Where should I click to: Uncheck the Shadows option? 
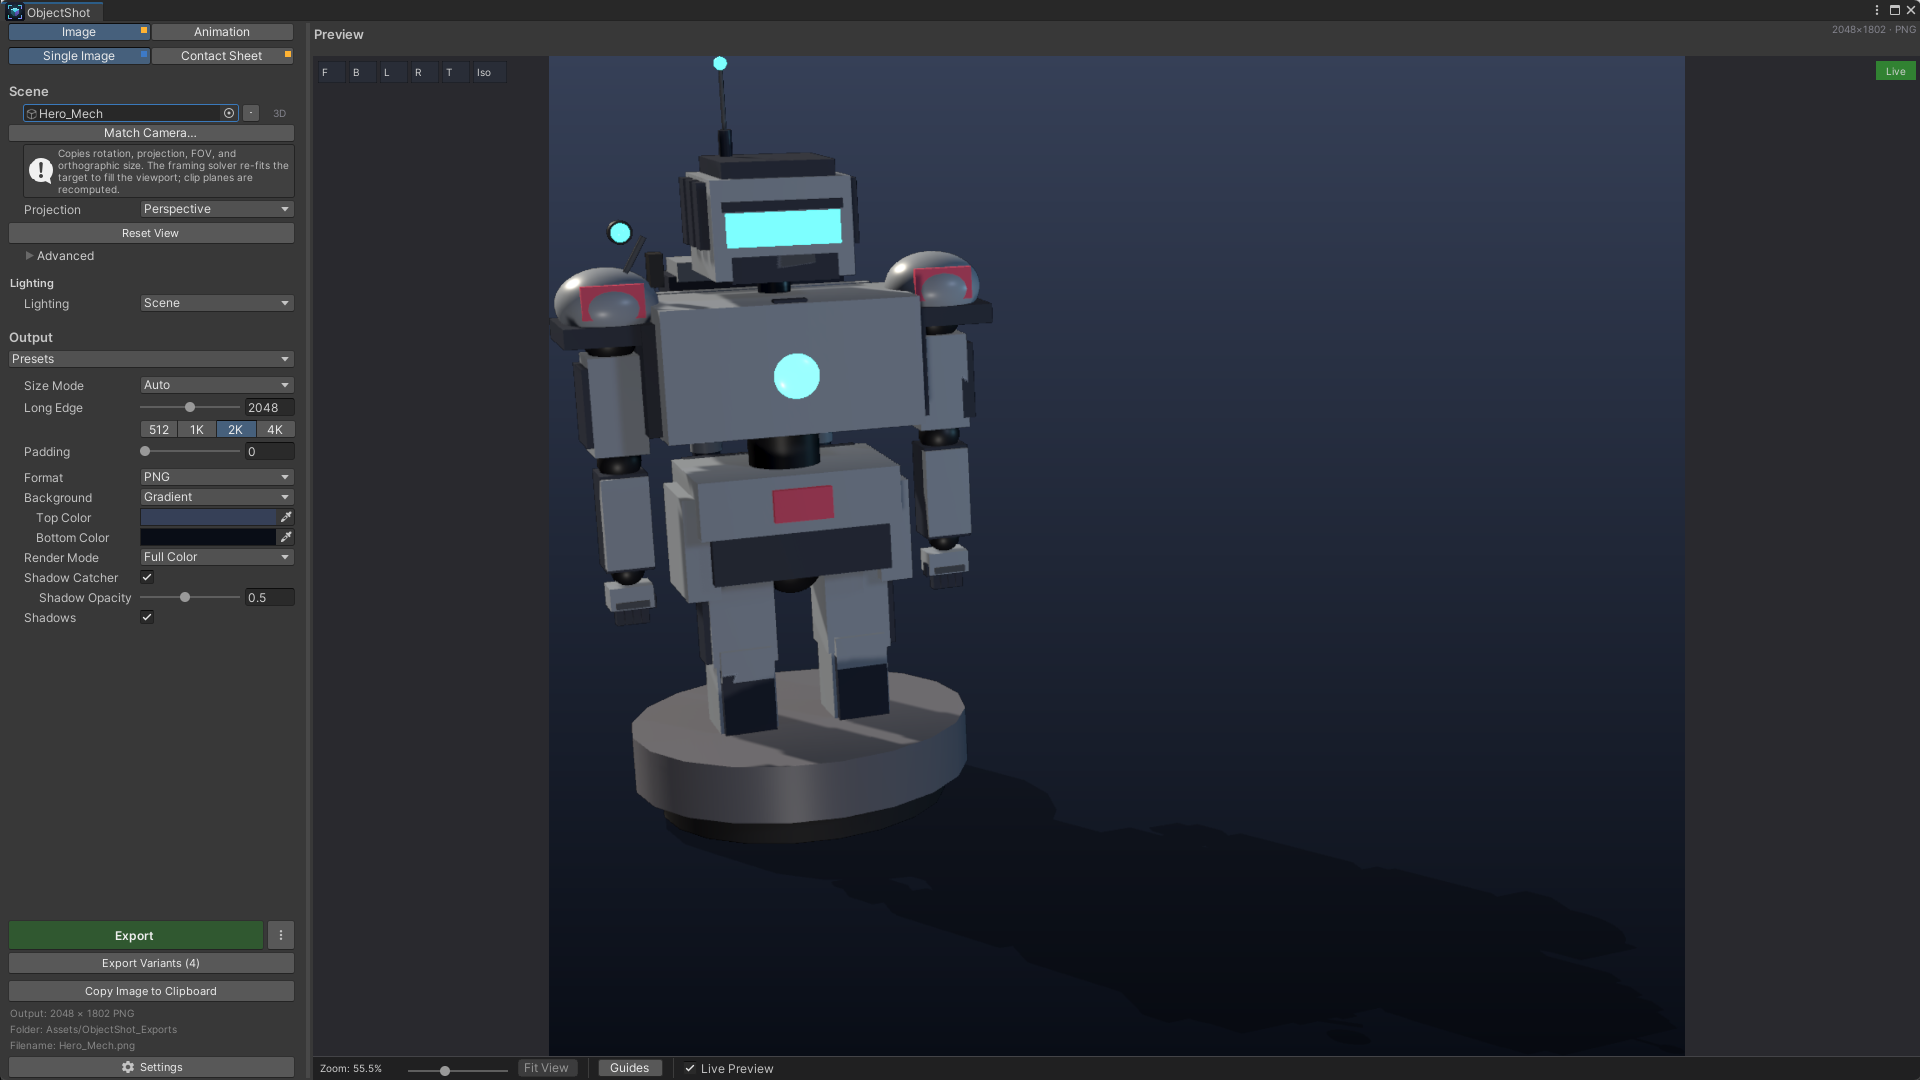[x=147, y=617]
